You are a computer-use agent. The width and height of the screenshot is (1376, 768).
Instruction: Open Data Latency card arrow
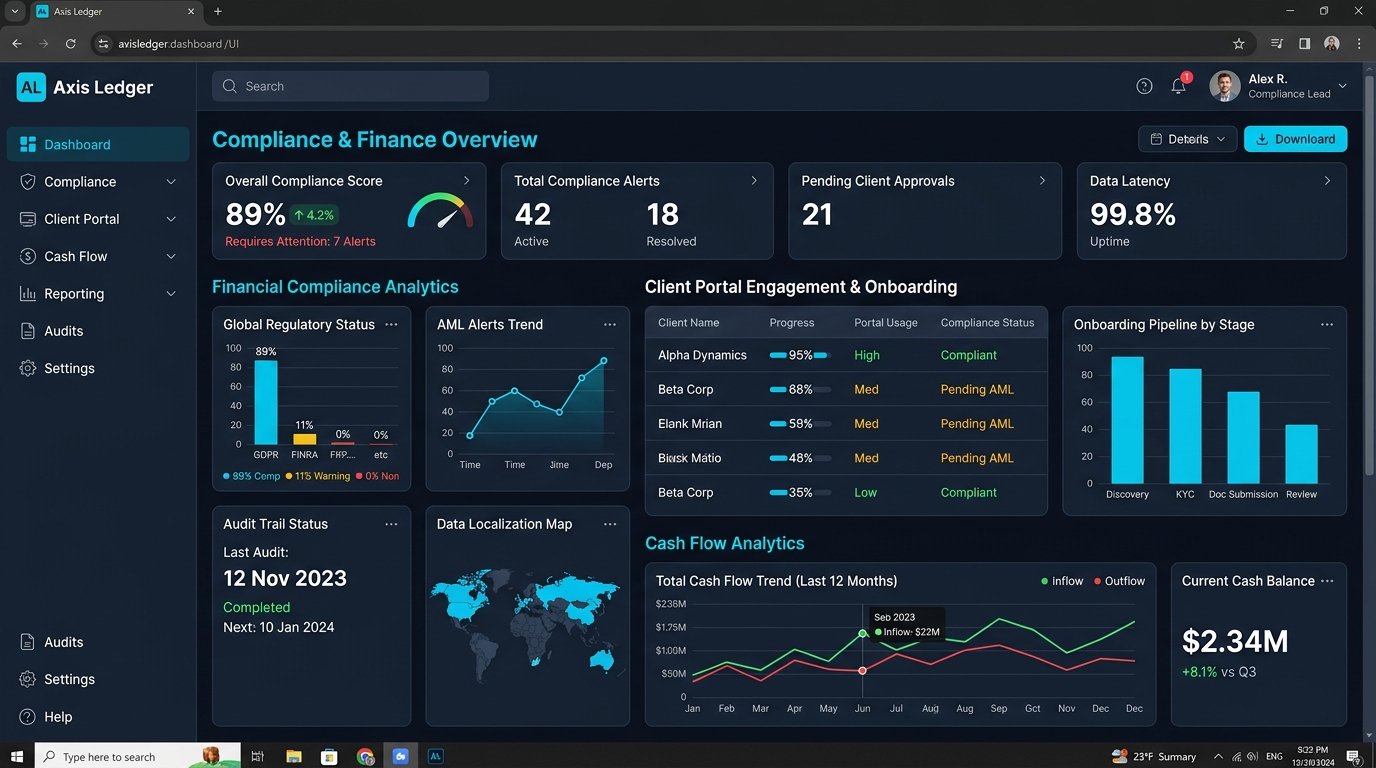pos(1328,181)
